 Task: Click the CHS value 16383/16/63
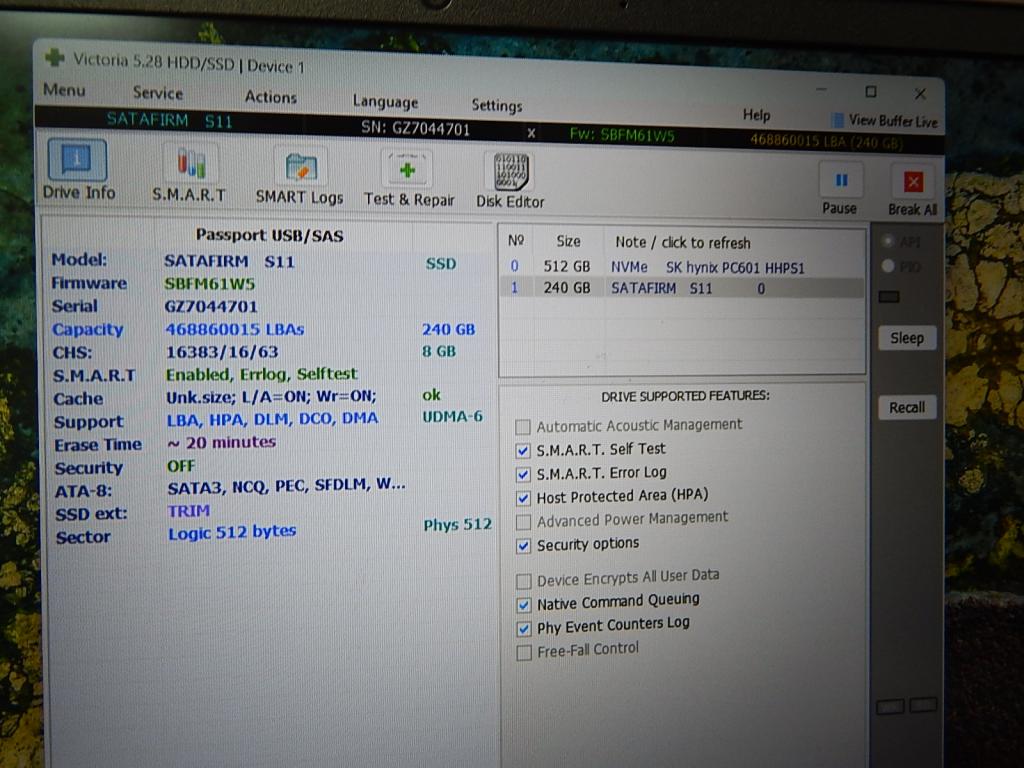pyautogui.click(x=222, y=352)
